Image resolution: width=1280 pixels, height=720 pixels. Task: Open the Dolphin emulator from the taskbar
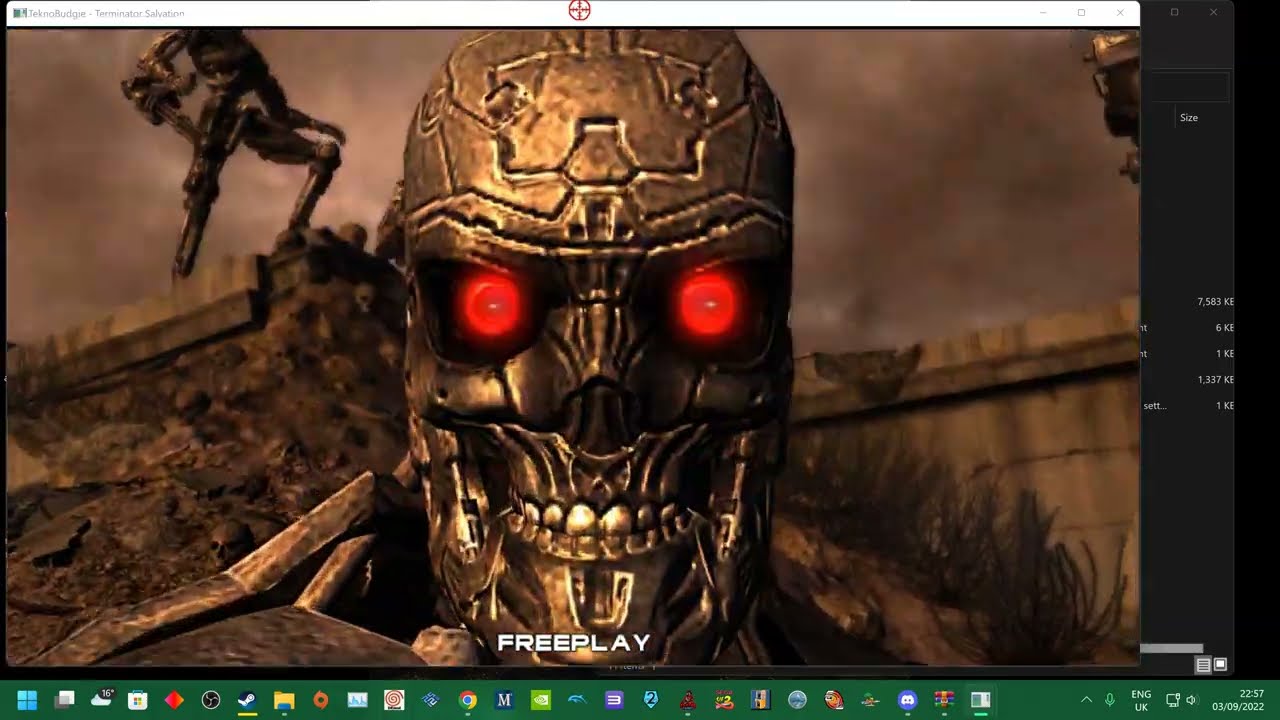578,700
